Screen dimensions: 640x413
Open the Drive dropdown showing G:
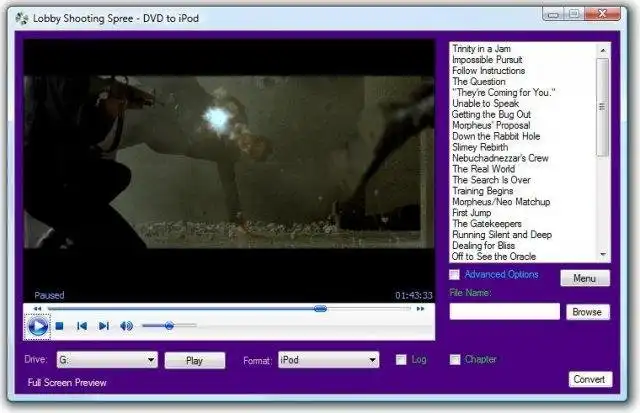click(x=107, y=360)
